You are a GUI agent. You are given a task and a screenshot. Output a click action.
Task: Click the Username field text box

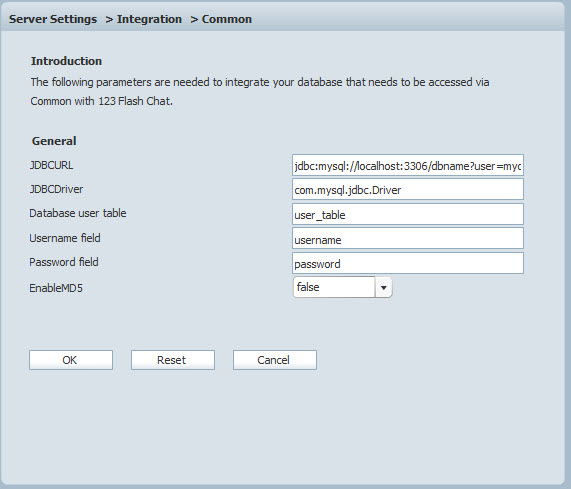408,238
